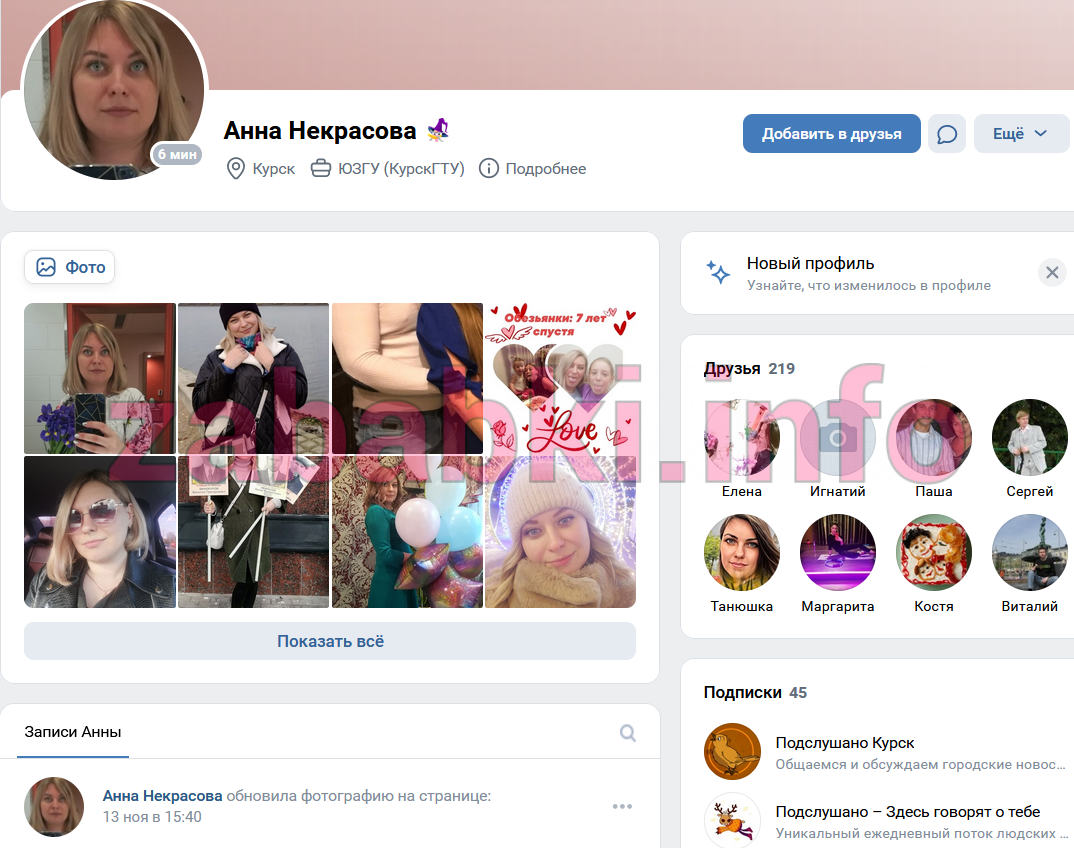Image resolution: width=1074 pixels, height=848 pixels.
Task: Click the location pin icon near Курск
Action: coord(236,169)
